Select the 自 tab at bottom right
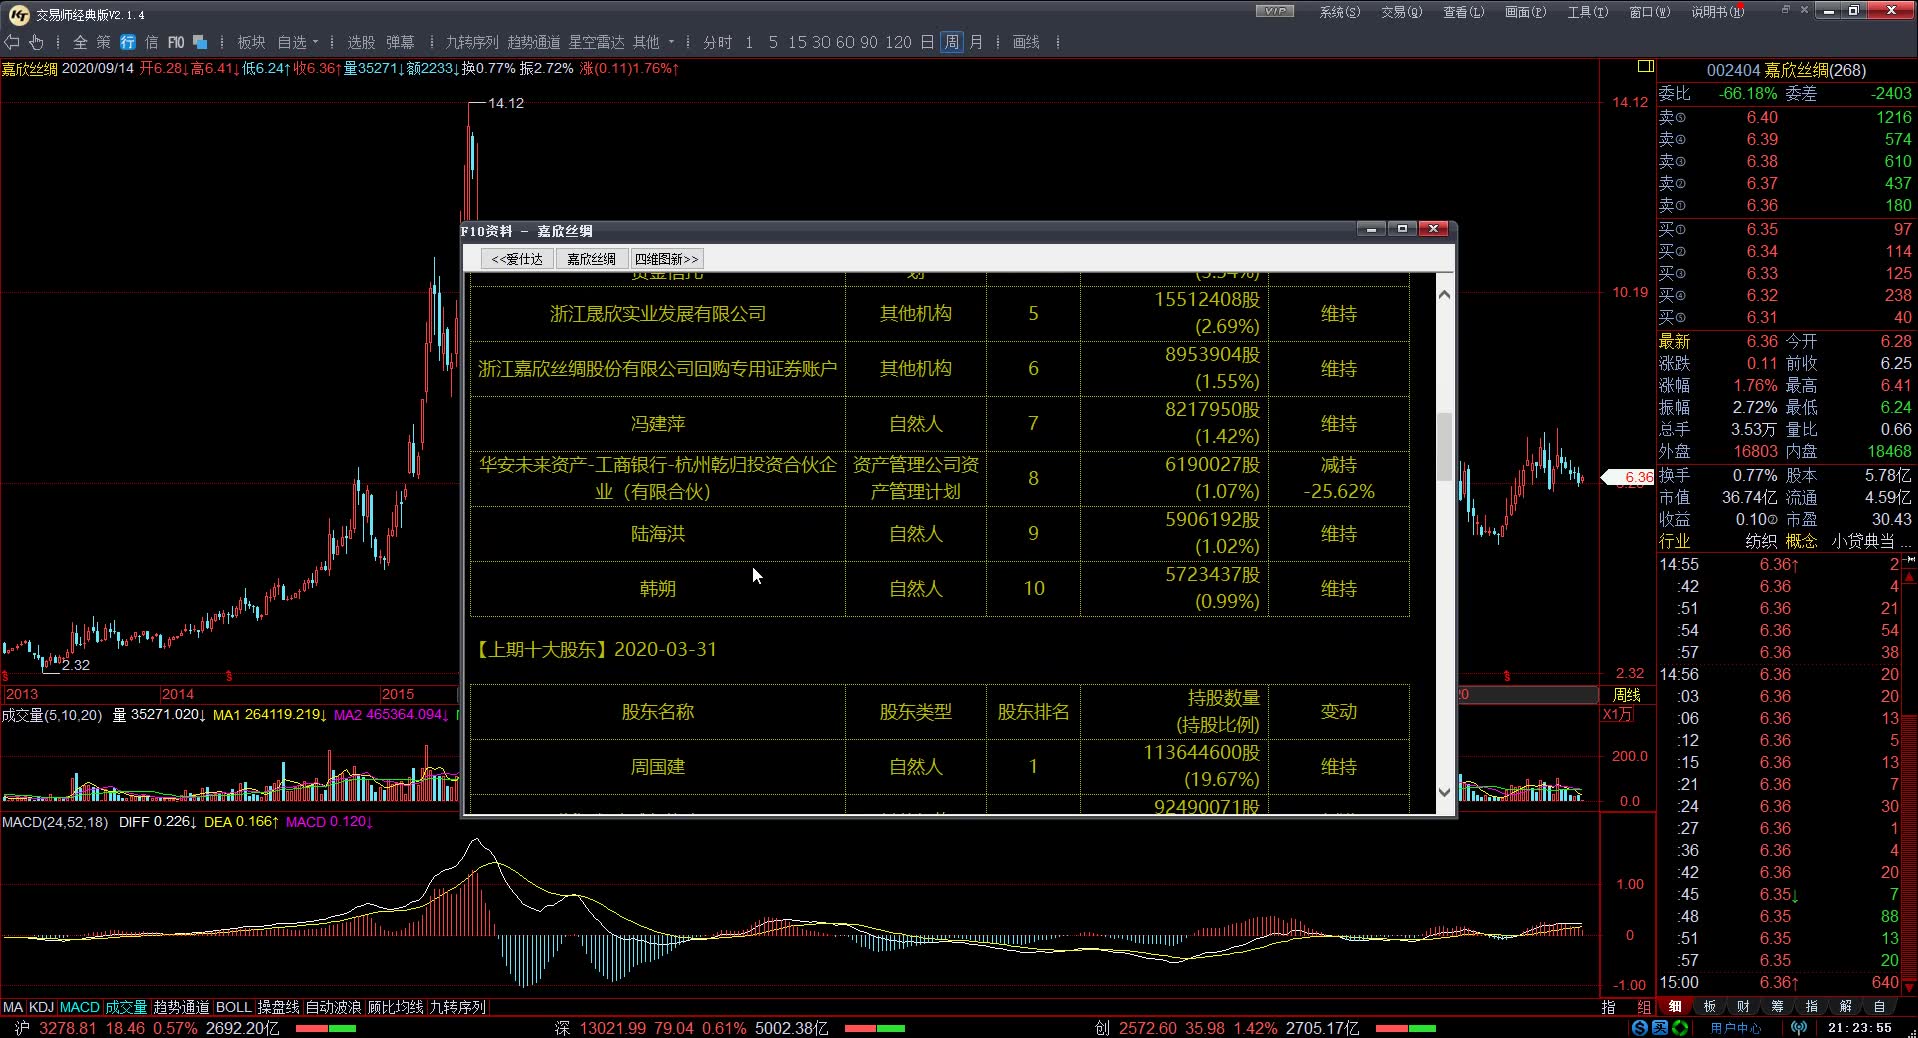 tap(1879, 1006)
